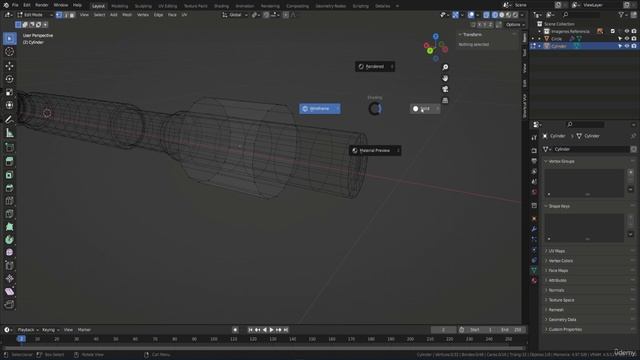Open the Modifiers wrench properties tab
Viewport: 640px width, 360px height.
[x=534, y=229]
